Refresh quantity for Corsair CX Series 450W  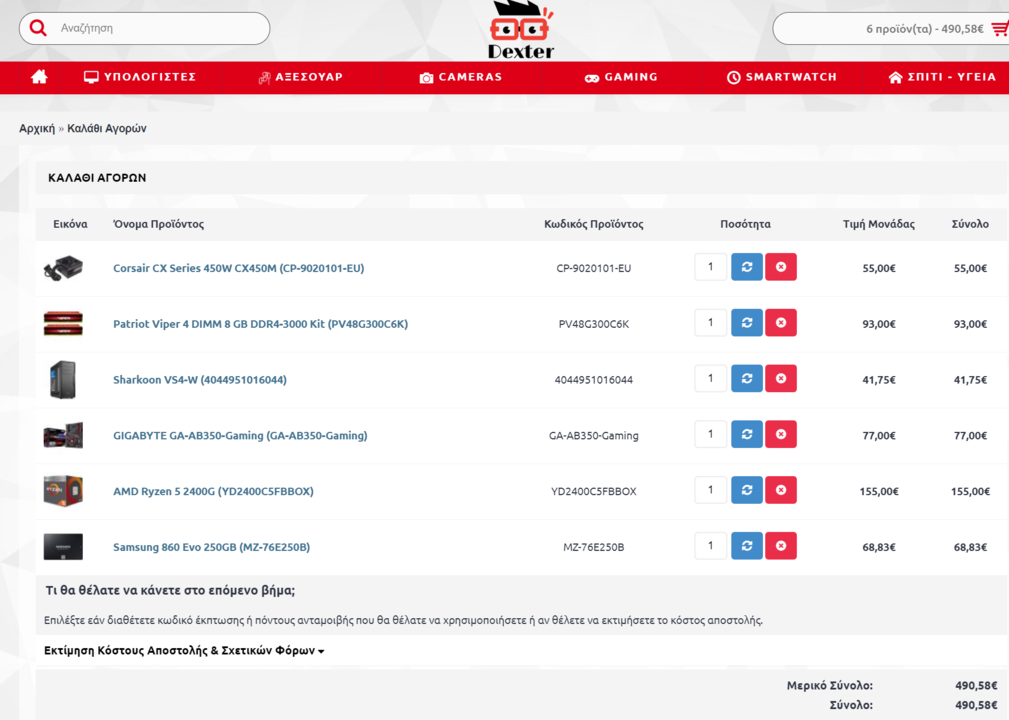click(x=746, y=267)
